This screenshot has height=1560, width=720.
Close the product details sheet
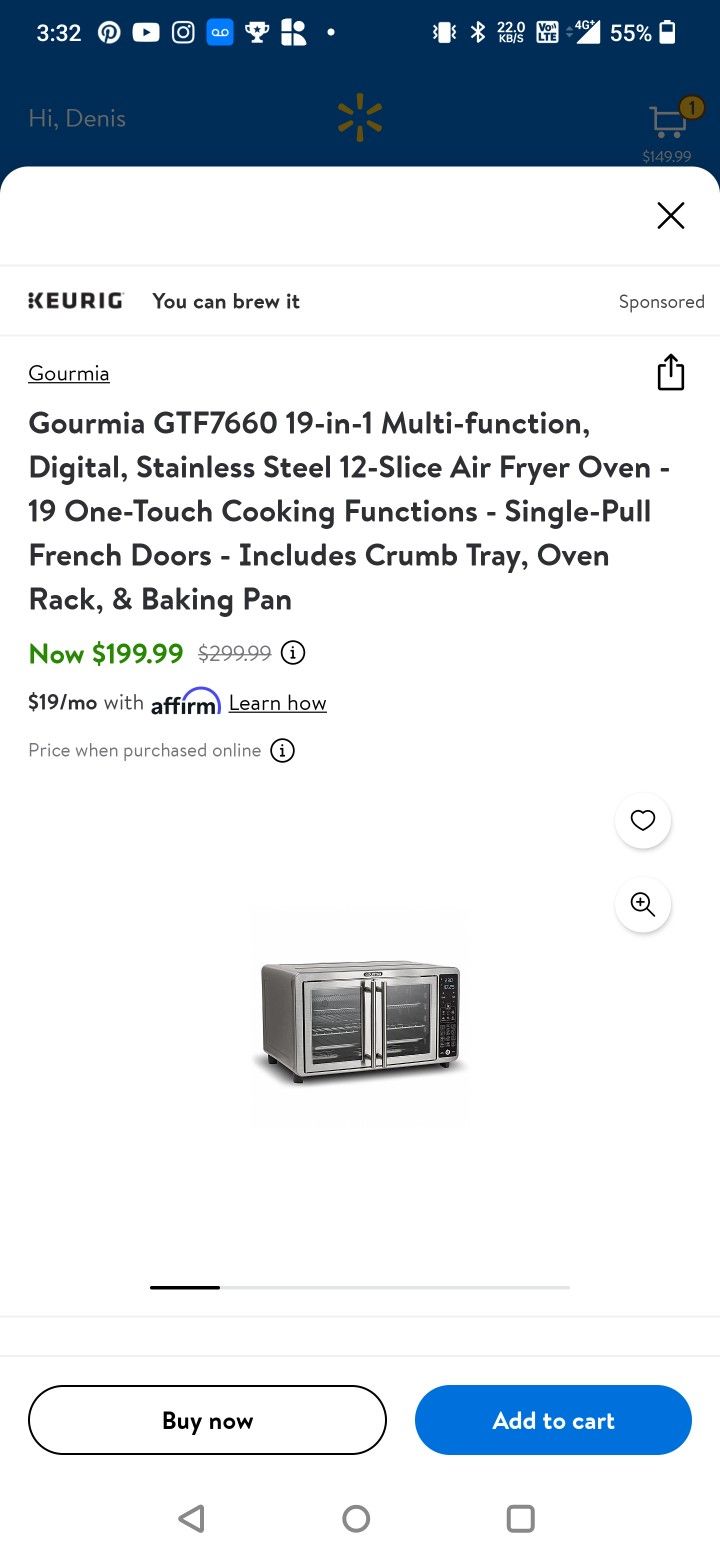(x=670, y=215)
